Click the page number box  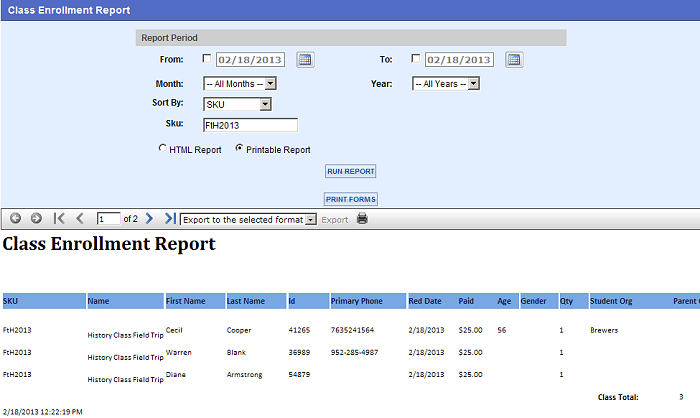tap(108, 219)
